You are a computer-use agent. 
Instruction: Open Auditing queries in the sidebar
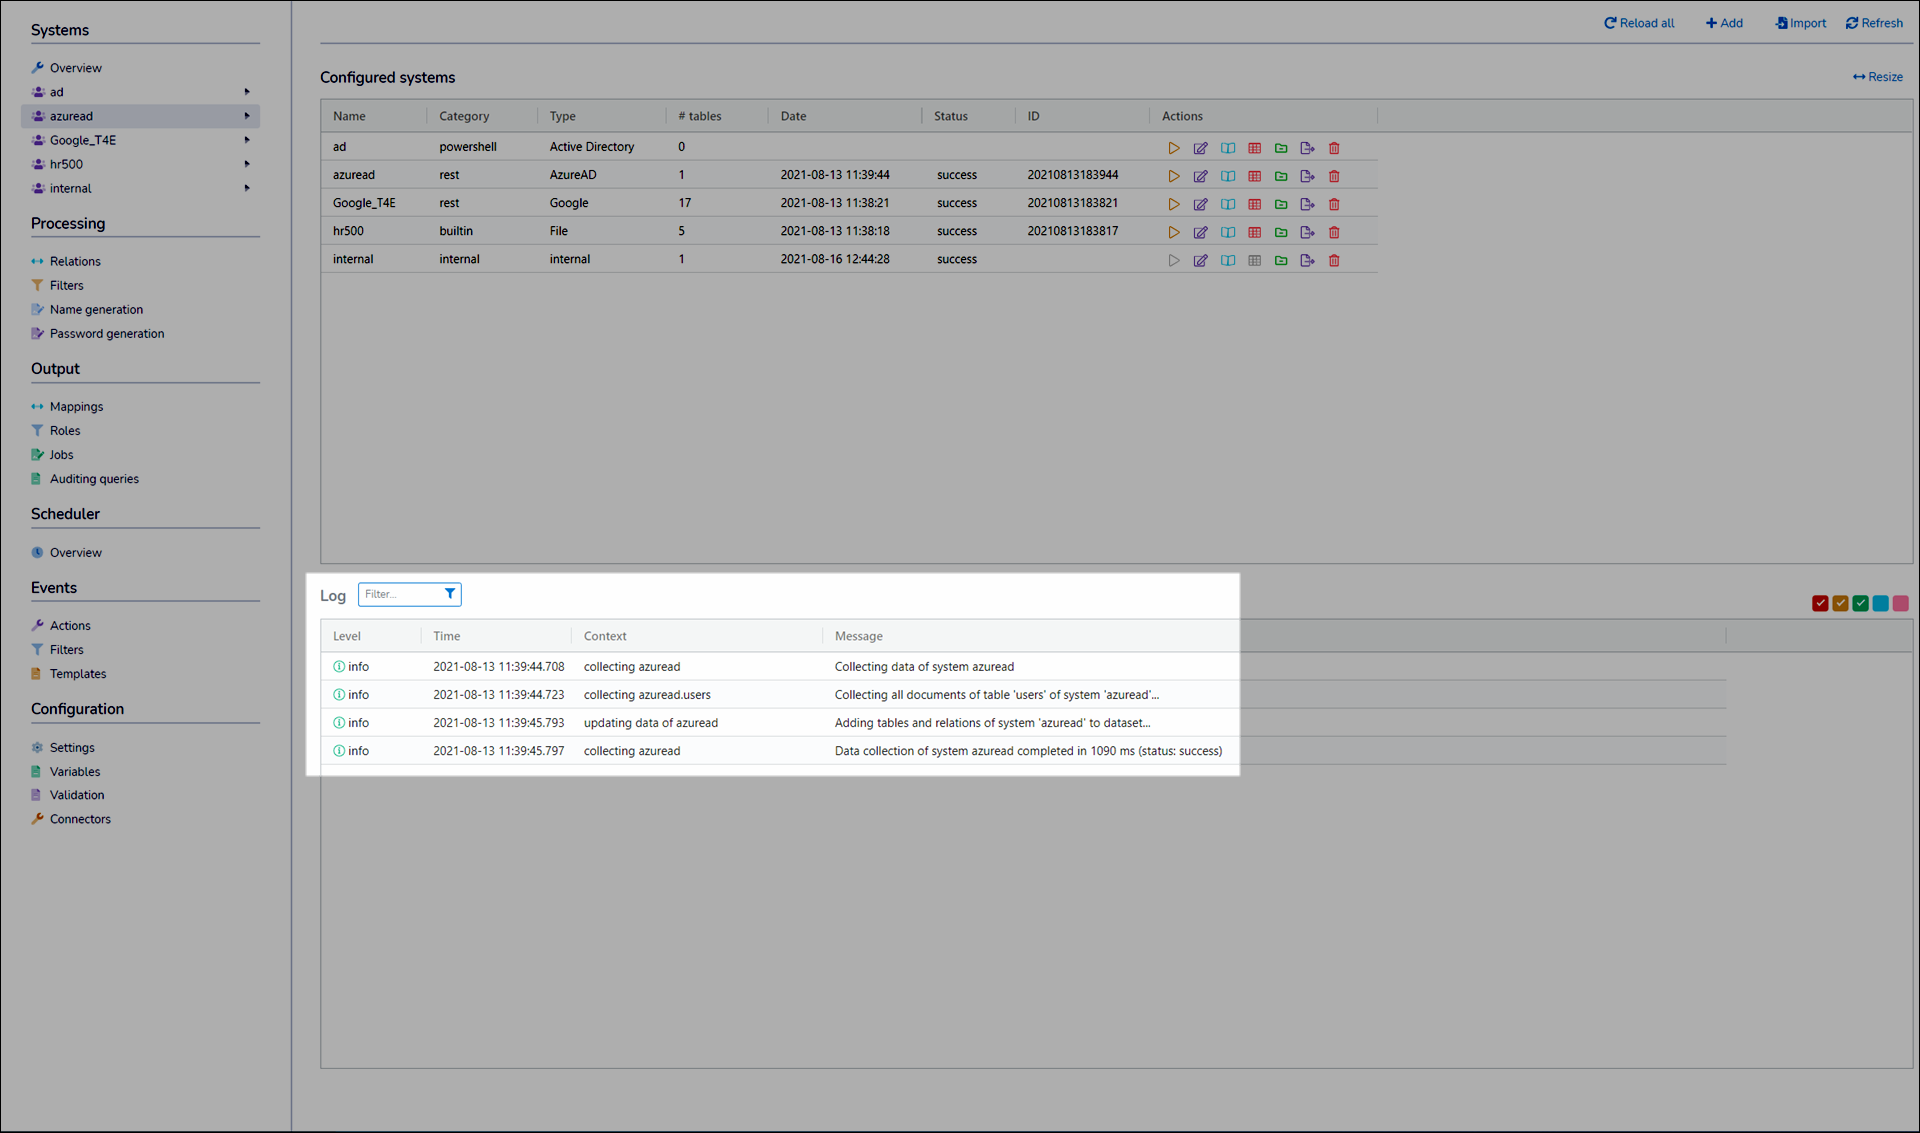[x=94, y=479]
